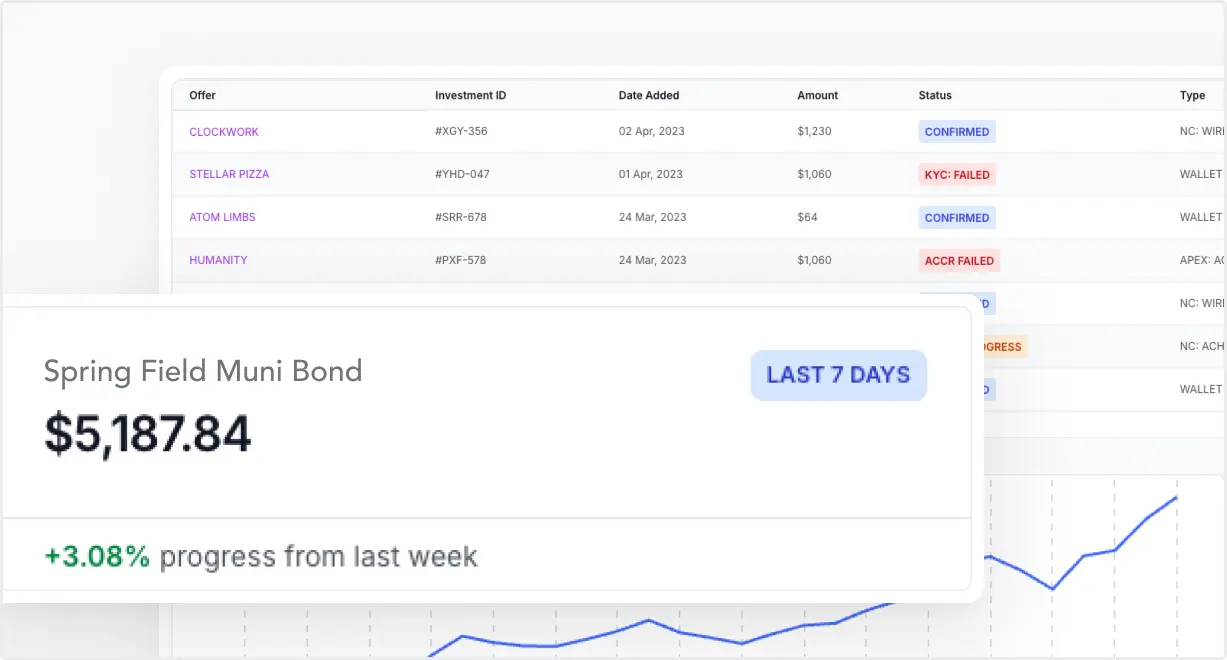
Task: Select investment ID #XGY-356
Action: click(x=461, y=132)
